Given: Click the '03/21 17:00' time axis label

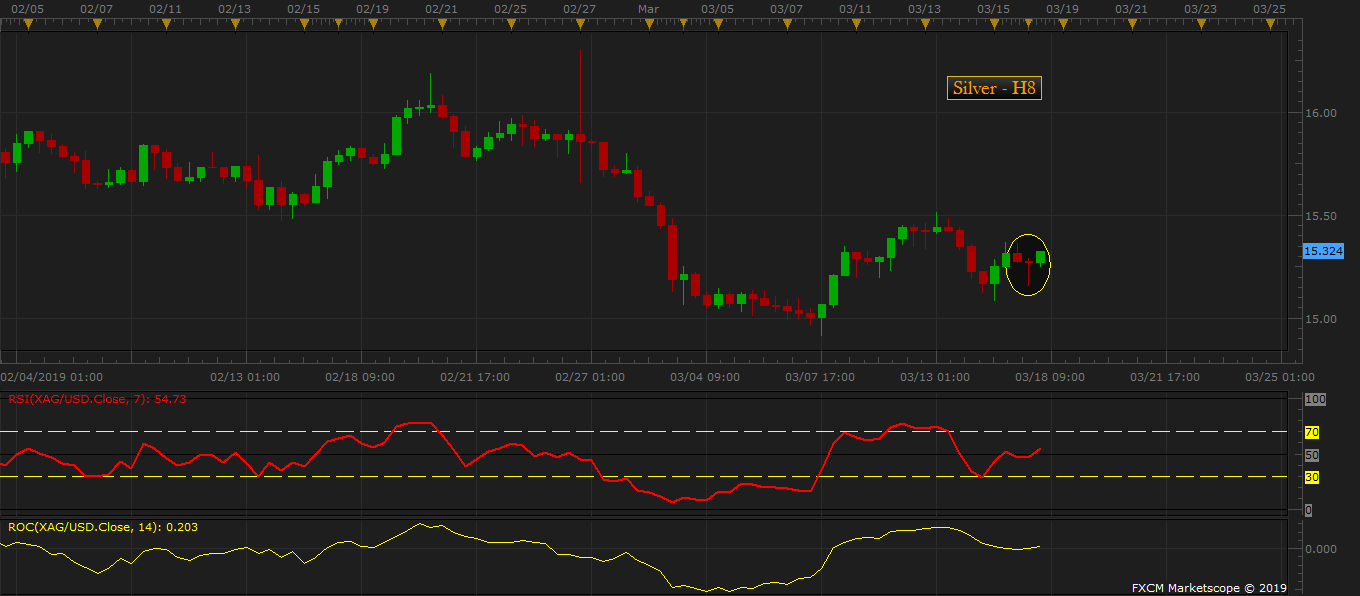Looking at the screenshot, I should [1165, 377].
